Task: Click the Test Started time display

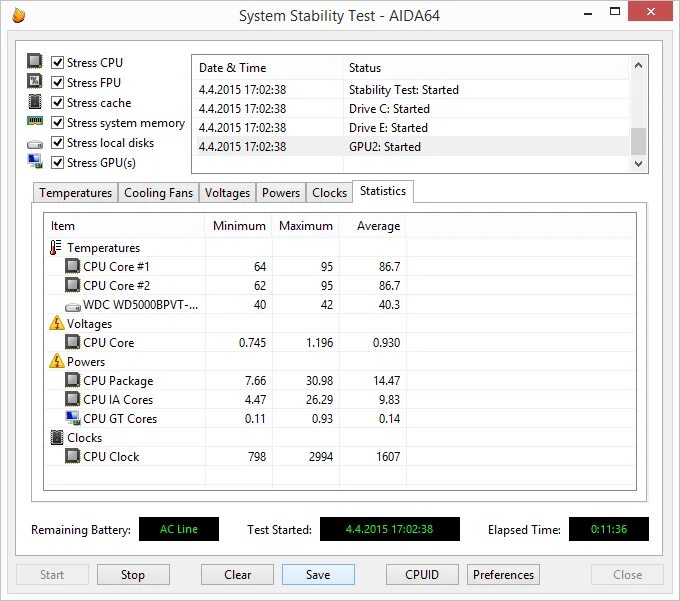Action: (x=389, y=529)
